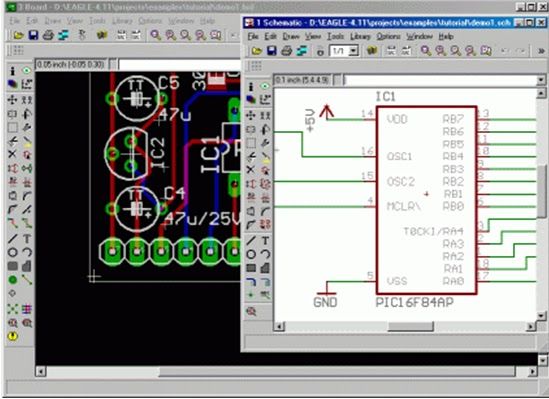
Task: Toggle the Show eye tool in board
Action: click(x=27, y=71)
